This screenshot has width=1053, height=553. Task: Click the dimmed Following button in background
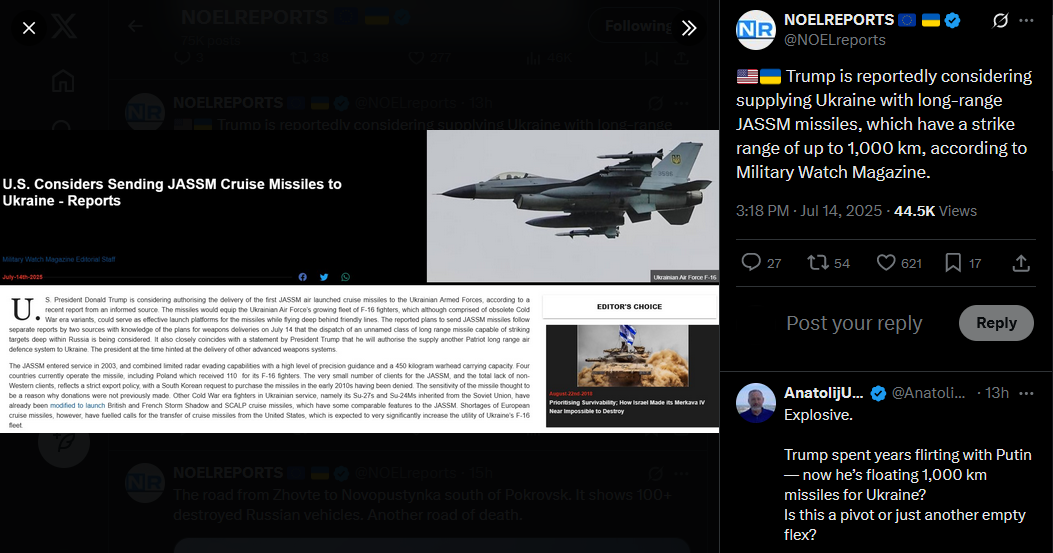pos(637,26)
